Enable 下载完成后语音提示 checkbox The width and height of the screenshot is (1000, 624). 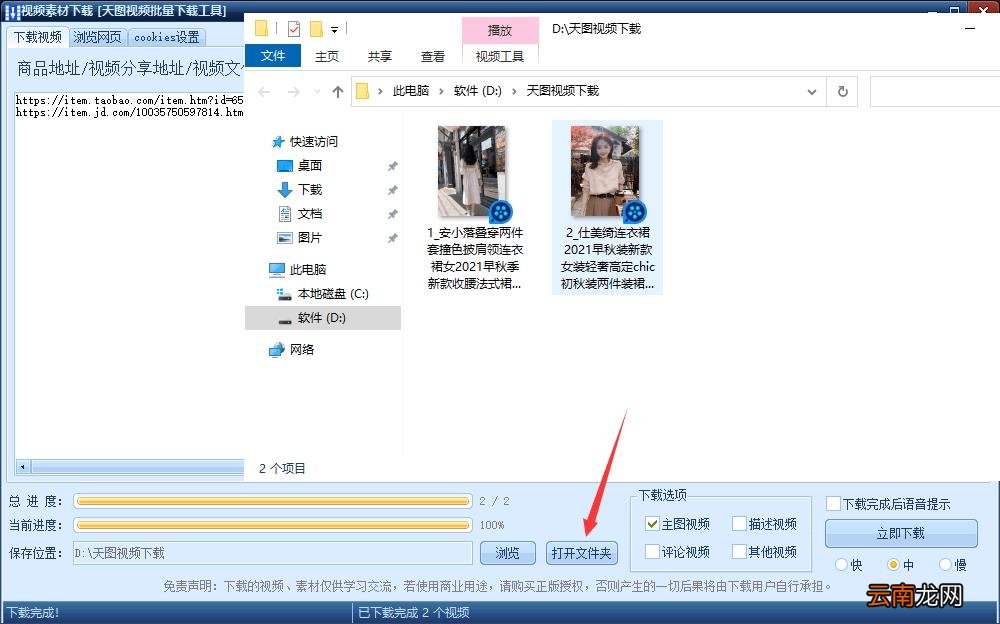(x=833, y=503)
